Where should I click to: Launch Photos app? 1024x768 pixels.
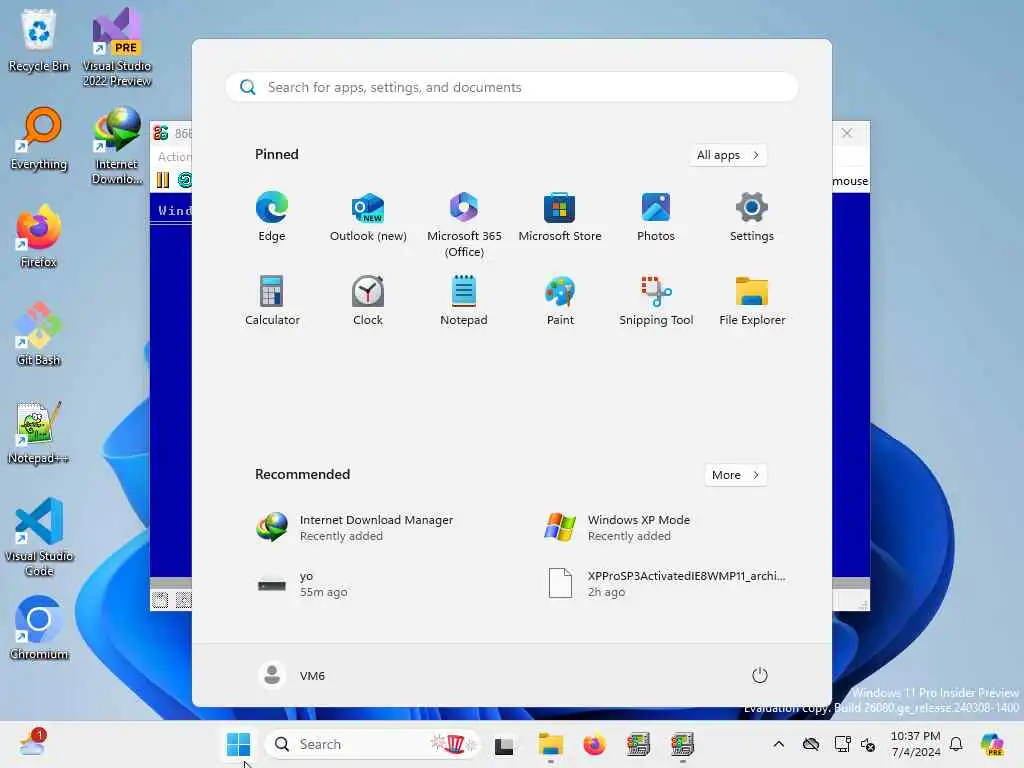[x=656, y=217]
